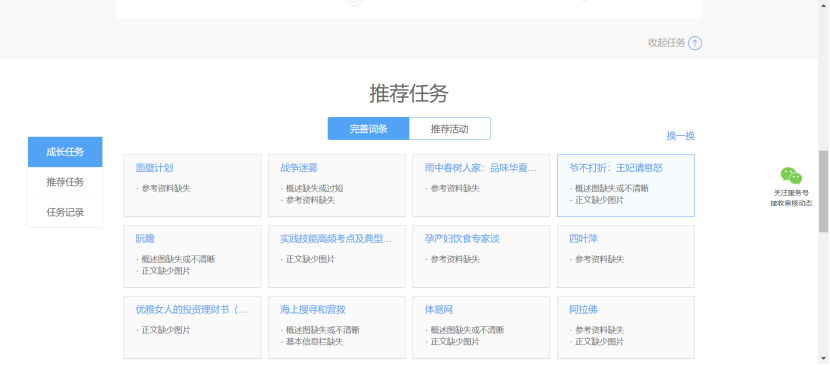The image size is (830, 365).
Task: Open the 实践技能高频考点及典型 entry
Action: [336, 239]
